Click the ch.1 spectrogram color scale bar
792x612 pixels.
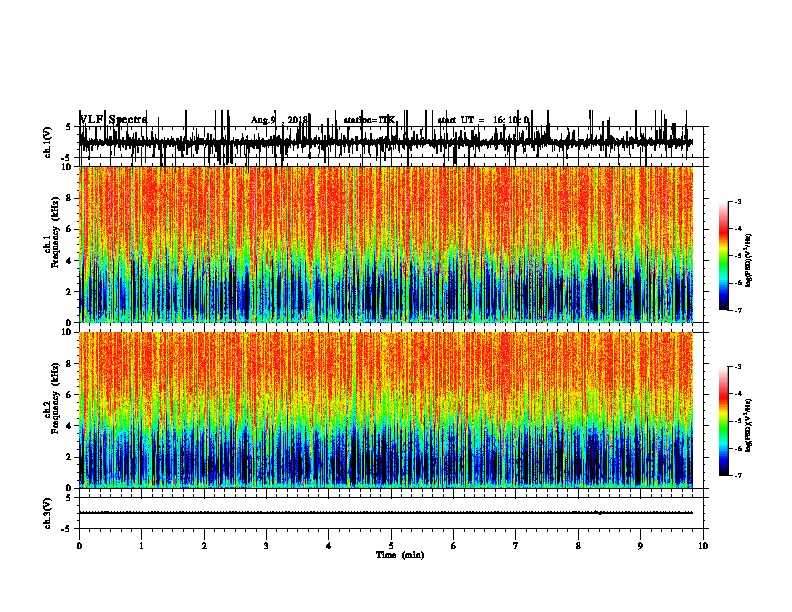coord(724,256)
